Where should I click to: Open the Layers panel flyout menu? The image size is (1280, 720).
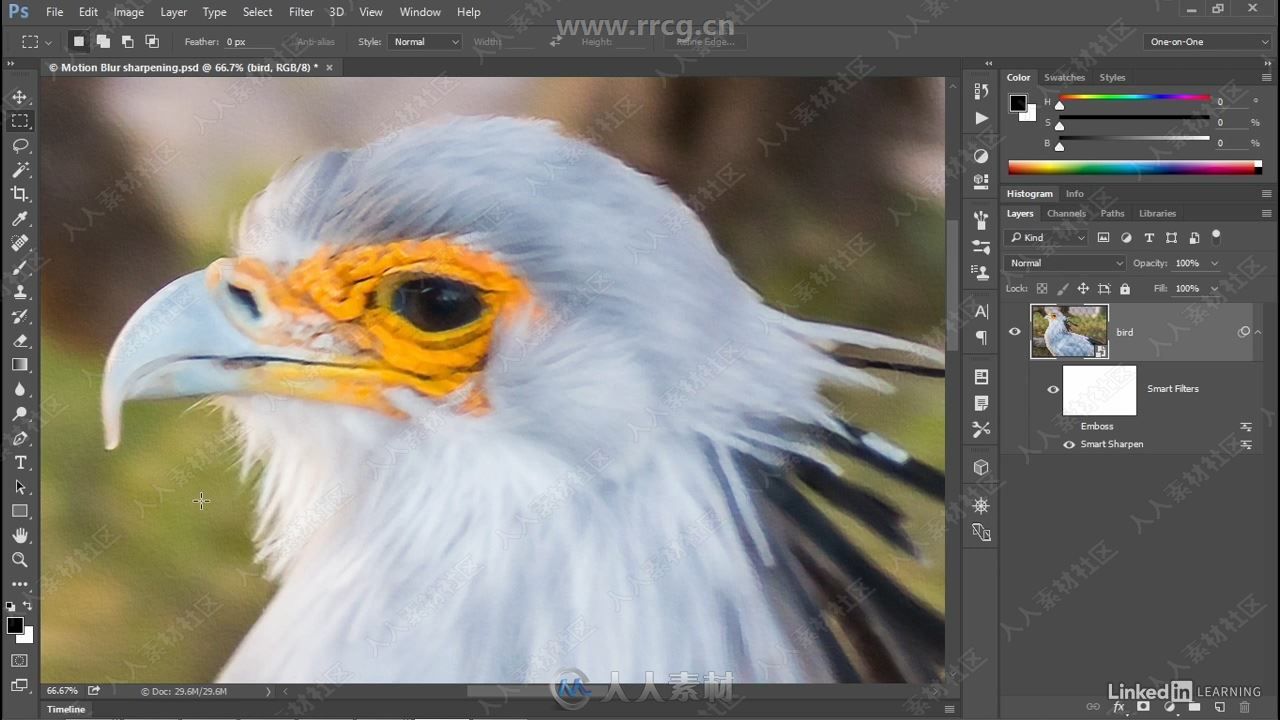(x=1266, y=214)
